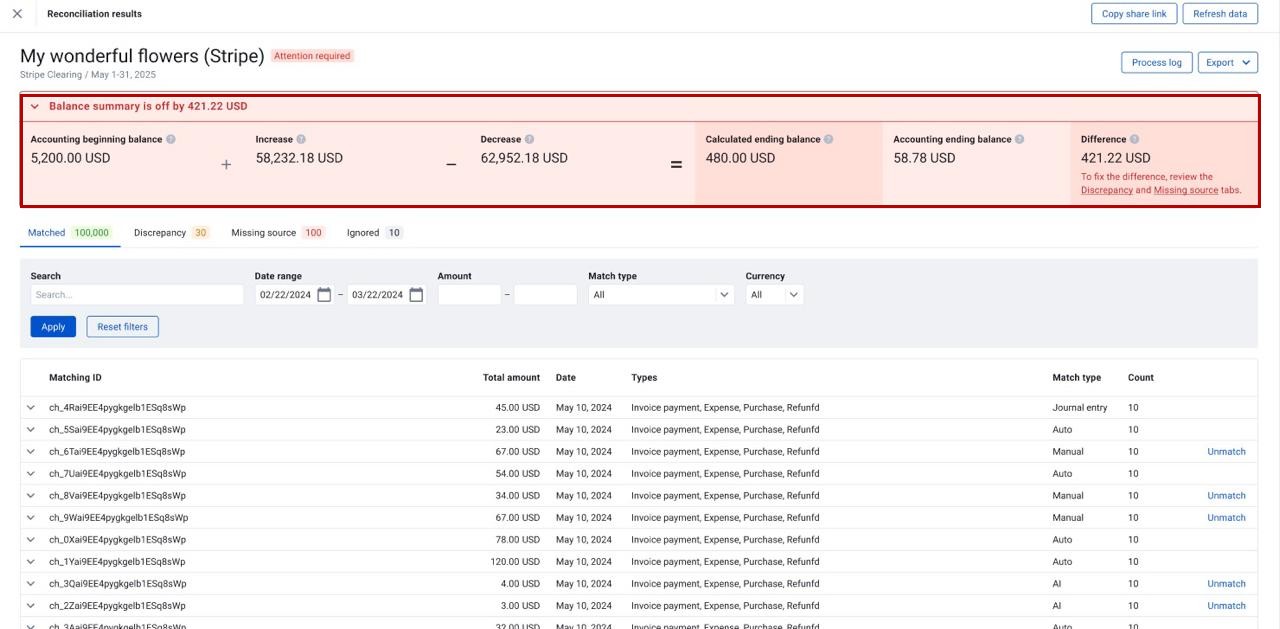
Task: Follow the Discrepancy link in the Difference note
Action: (x=1107, y=190)
